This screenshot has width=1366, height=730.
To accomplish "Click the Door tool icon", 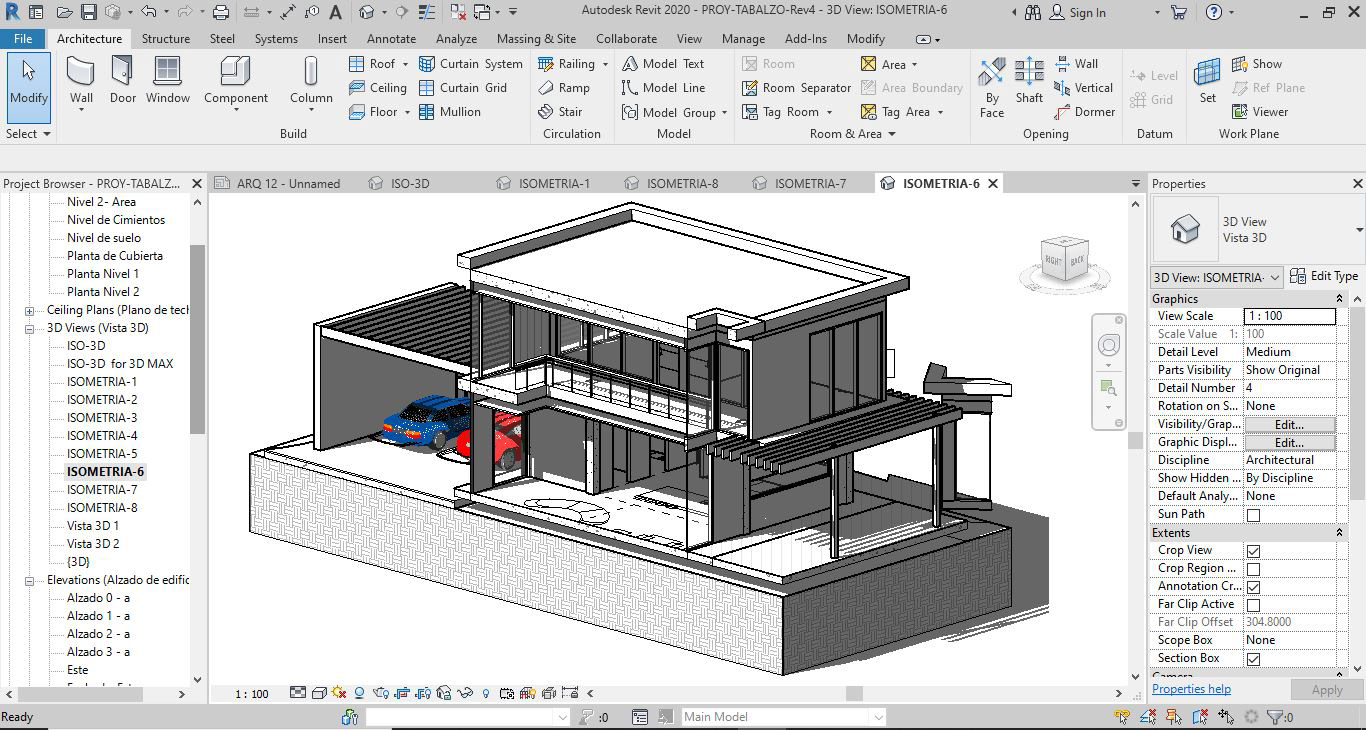I will click(x=123, y=80).
